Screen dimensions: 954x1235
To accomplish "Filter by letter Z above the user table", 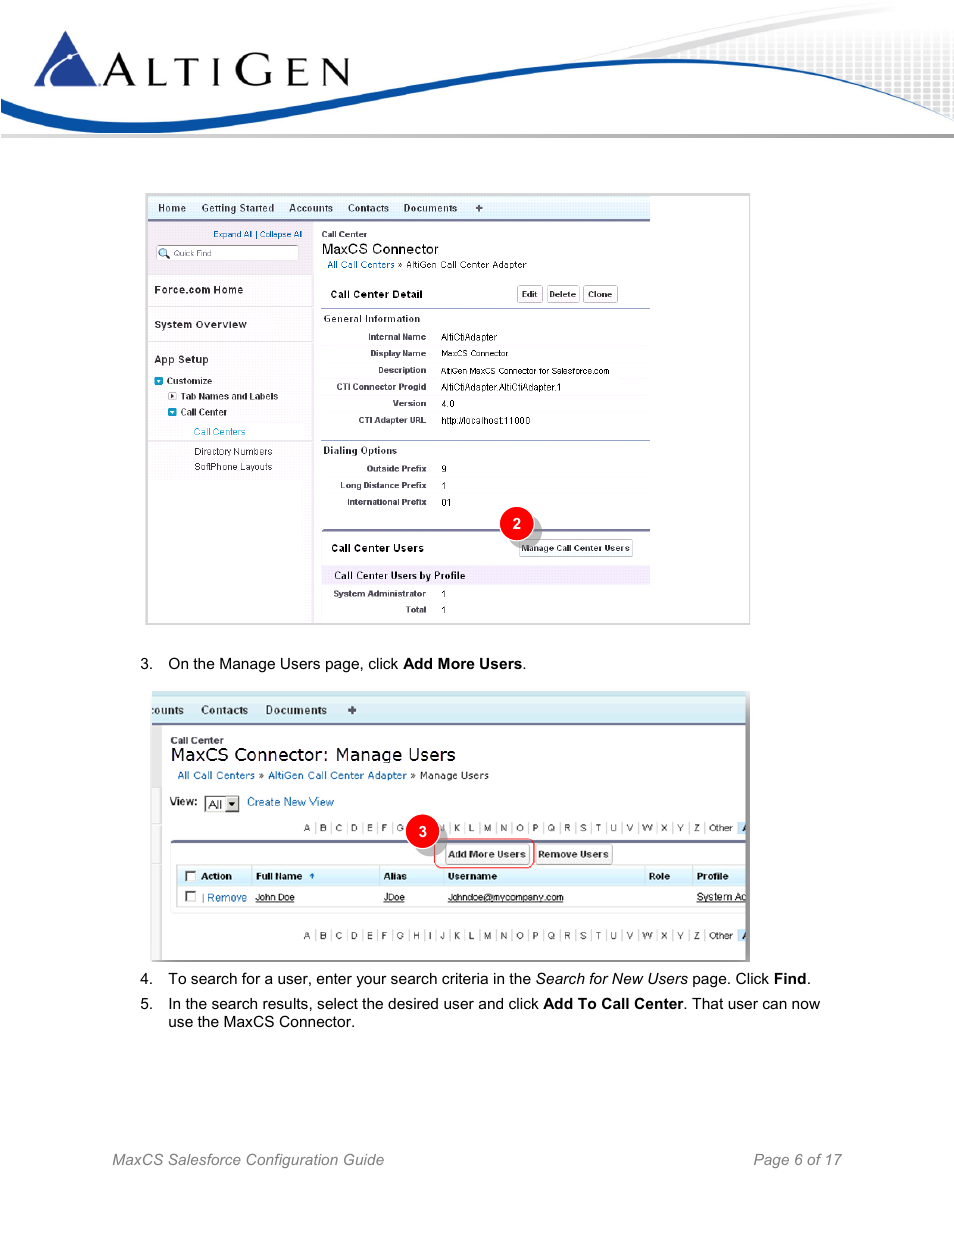I will coord(697,828).
